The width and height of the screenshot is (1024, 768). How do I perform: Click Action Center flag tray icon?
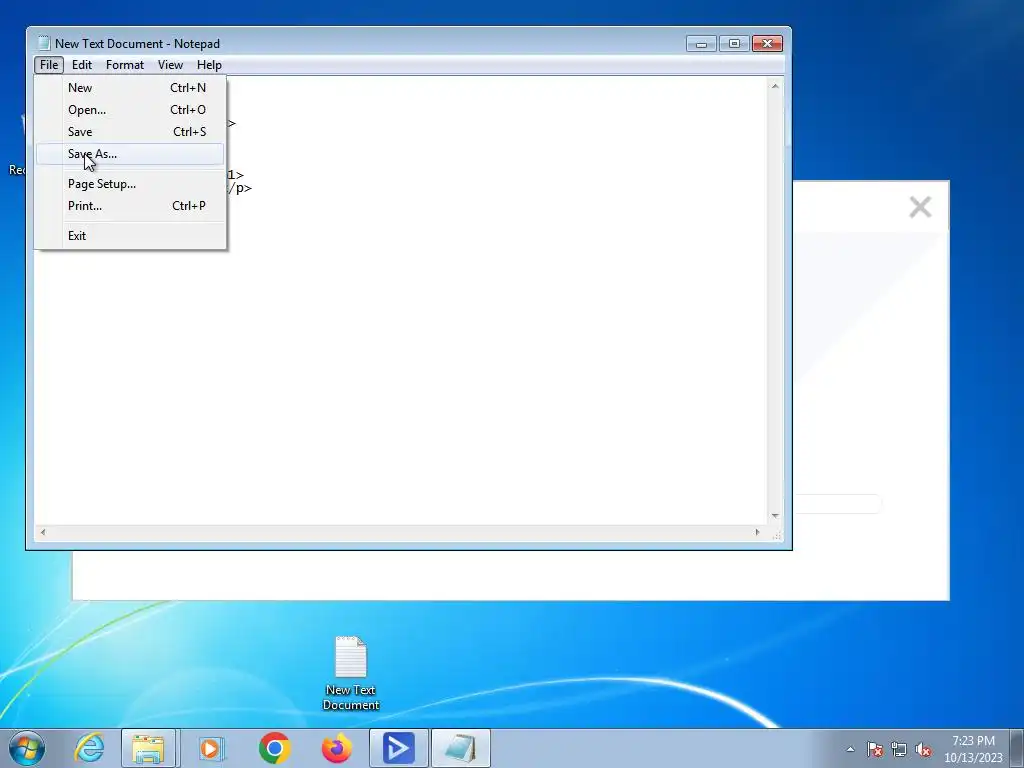[875, 749]
